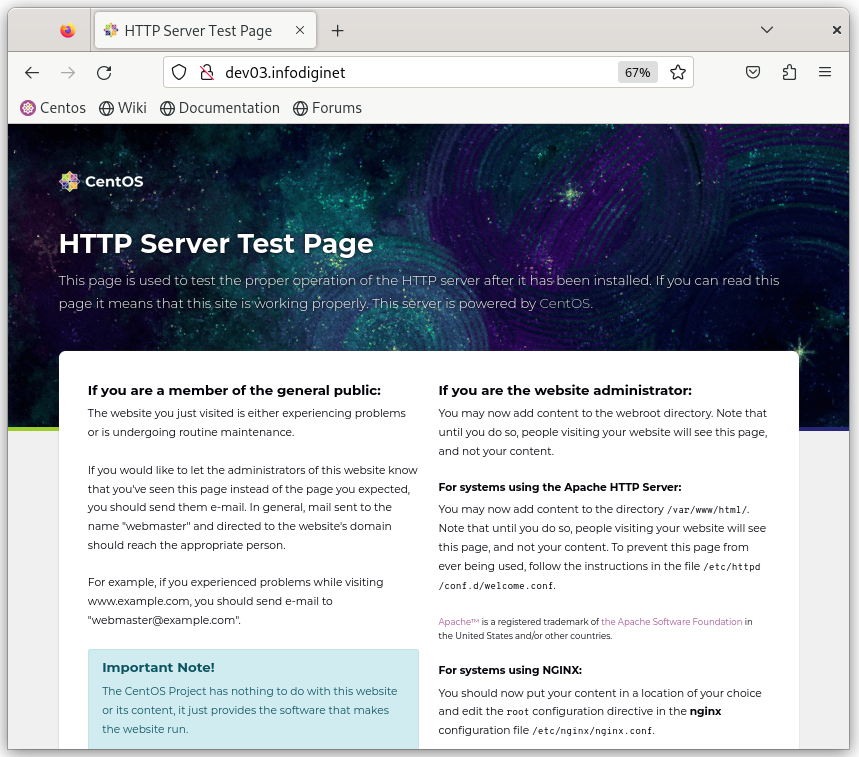Open the tracking protection shield icon
This screenshot has width=859, height=757.
tap(179, 72)
